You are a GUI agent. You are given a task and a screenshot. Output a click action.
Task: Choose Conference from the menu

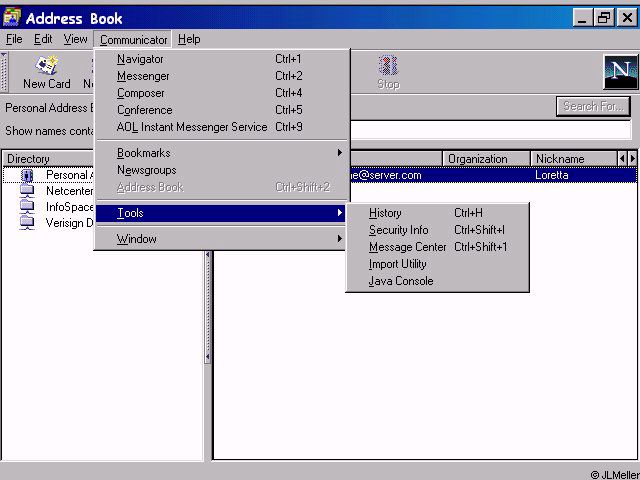pyautogui.click(x=222, y=110)
